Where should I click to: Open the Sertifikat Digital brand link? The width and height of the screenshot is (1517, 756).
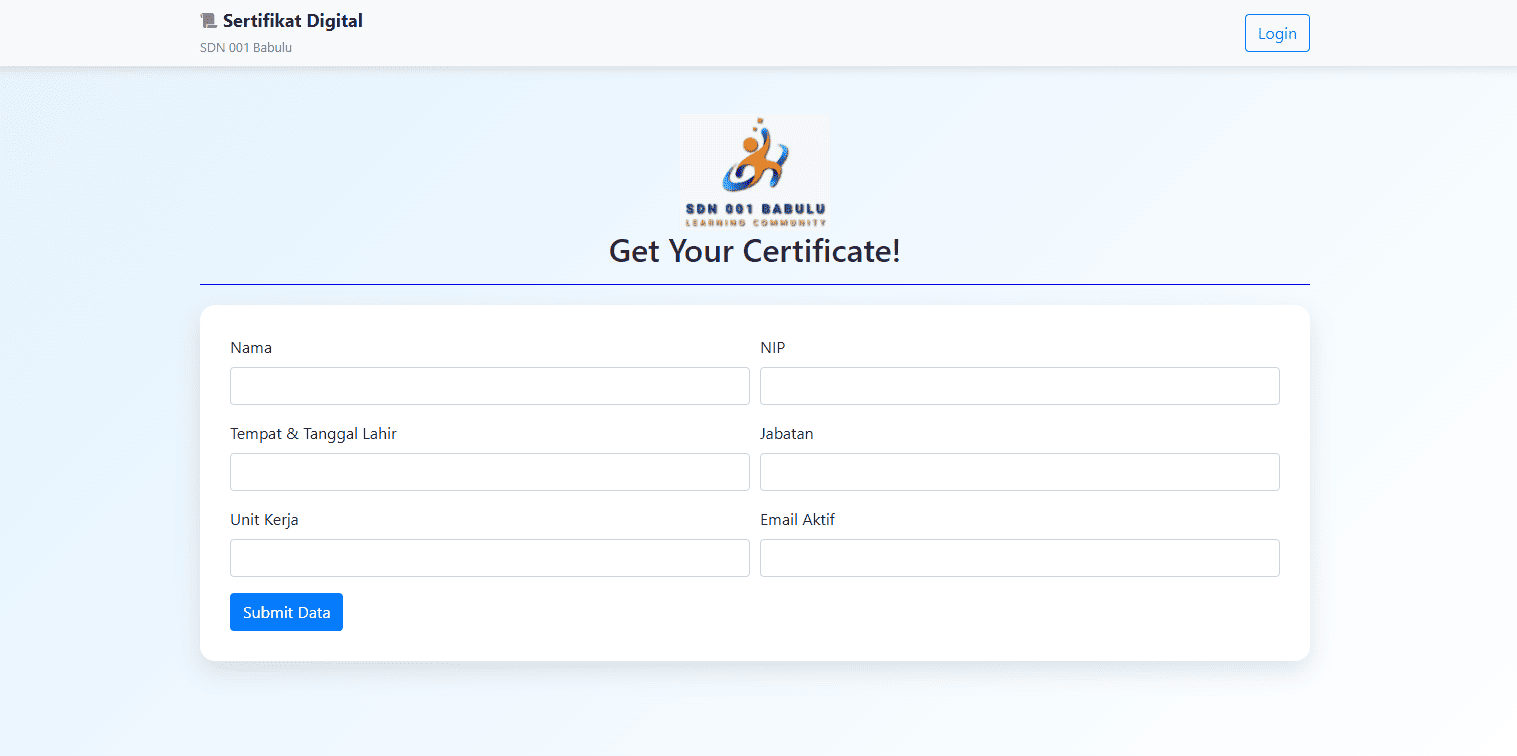(292, 21)
